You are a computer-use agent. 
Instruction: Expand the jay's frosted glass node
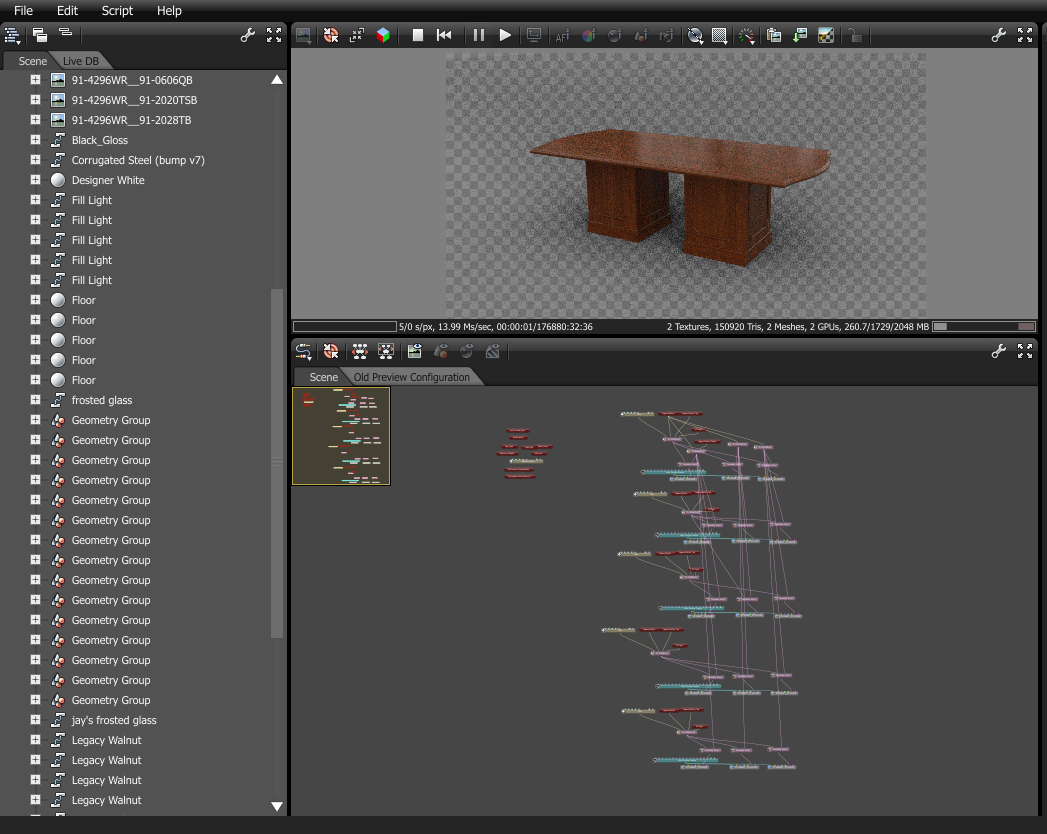[35, 719]
